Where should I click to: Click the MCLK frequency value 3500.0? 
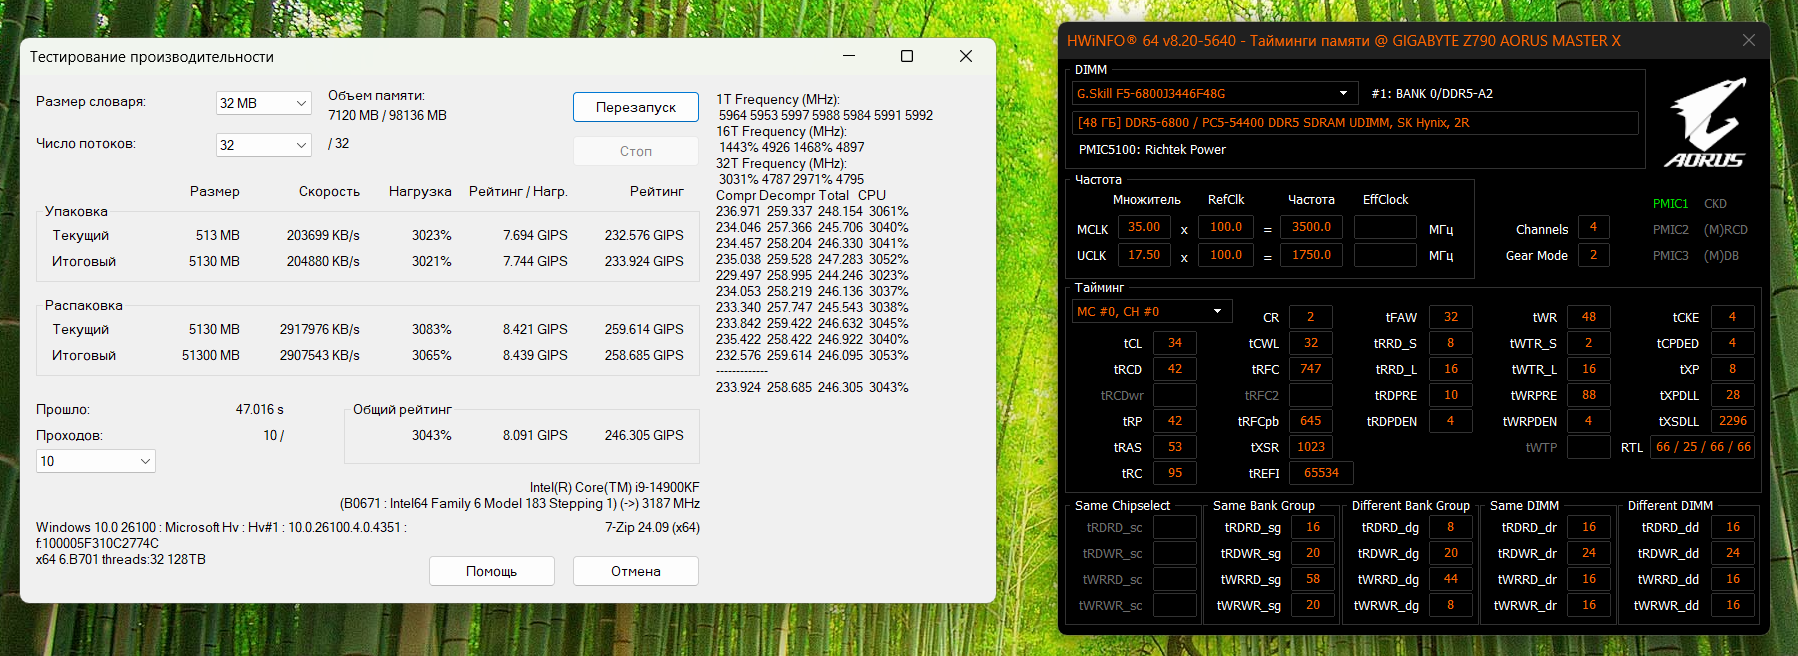point(1311,227)
